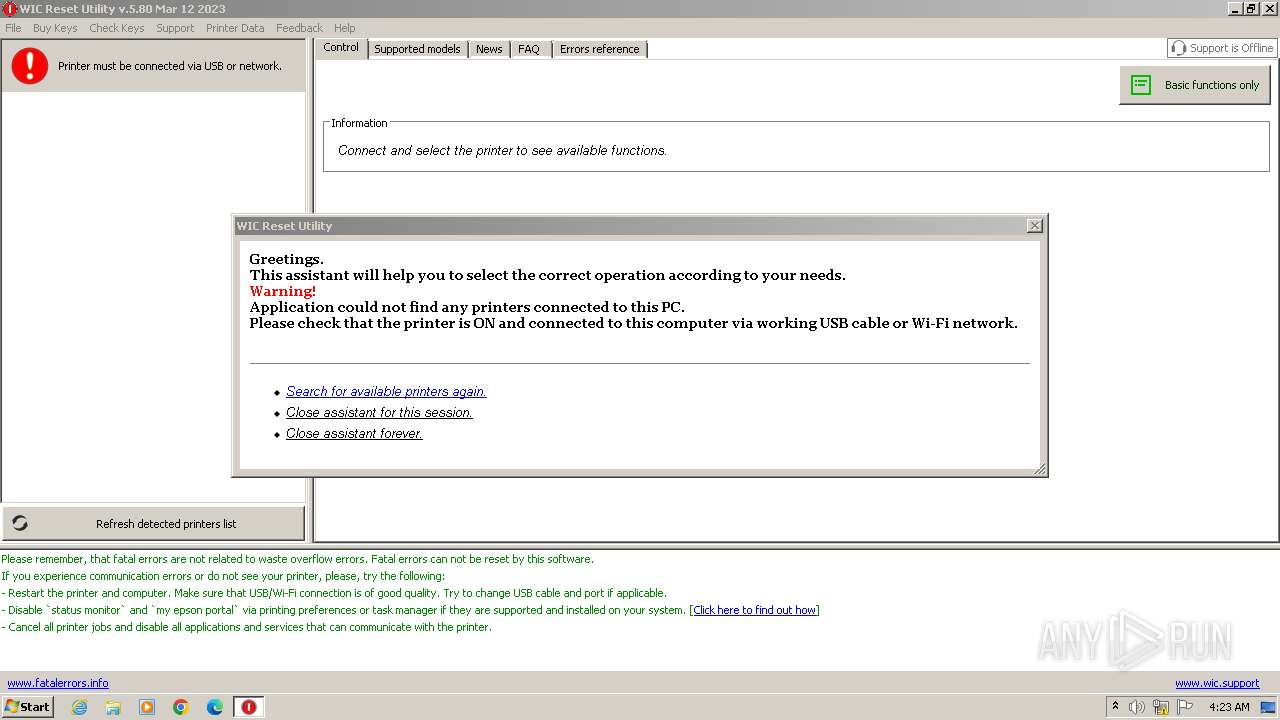Viewport: 1280px width, 720px height.
Task: Click the Windows Start button
Action: tap(28, 707)
